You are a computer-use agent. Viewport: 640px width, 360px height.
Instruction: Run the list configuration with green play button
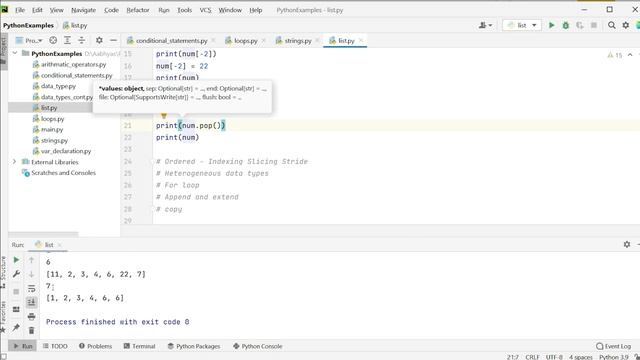(551, 25)
